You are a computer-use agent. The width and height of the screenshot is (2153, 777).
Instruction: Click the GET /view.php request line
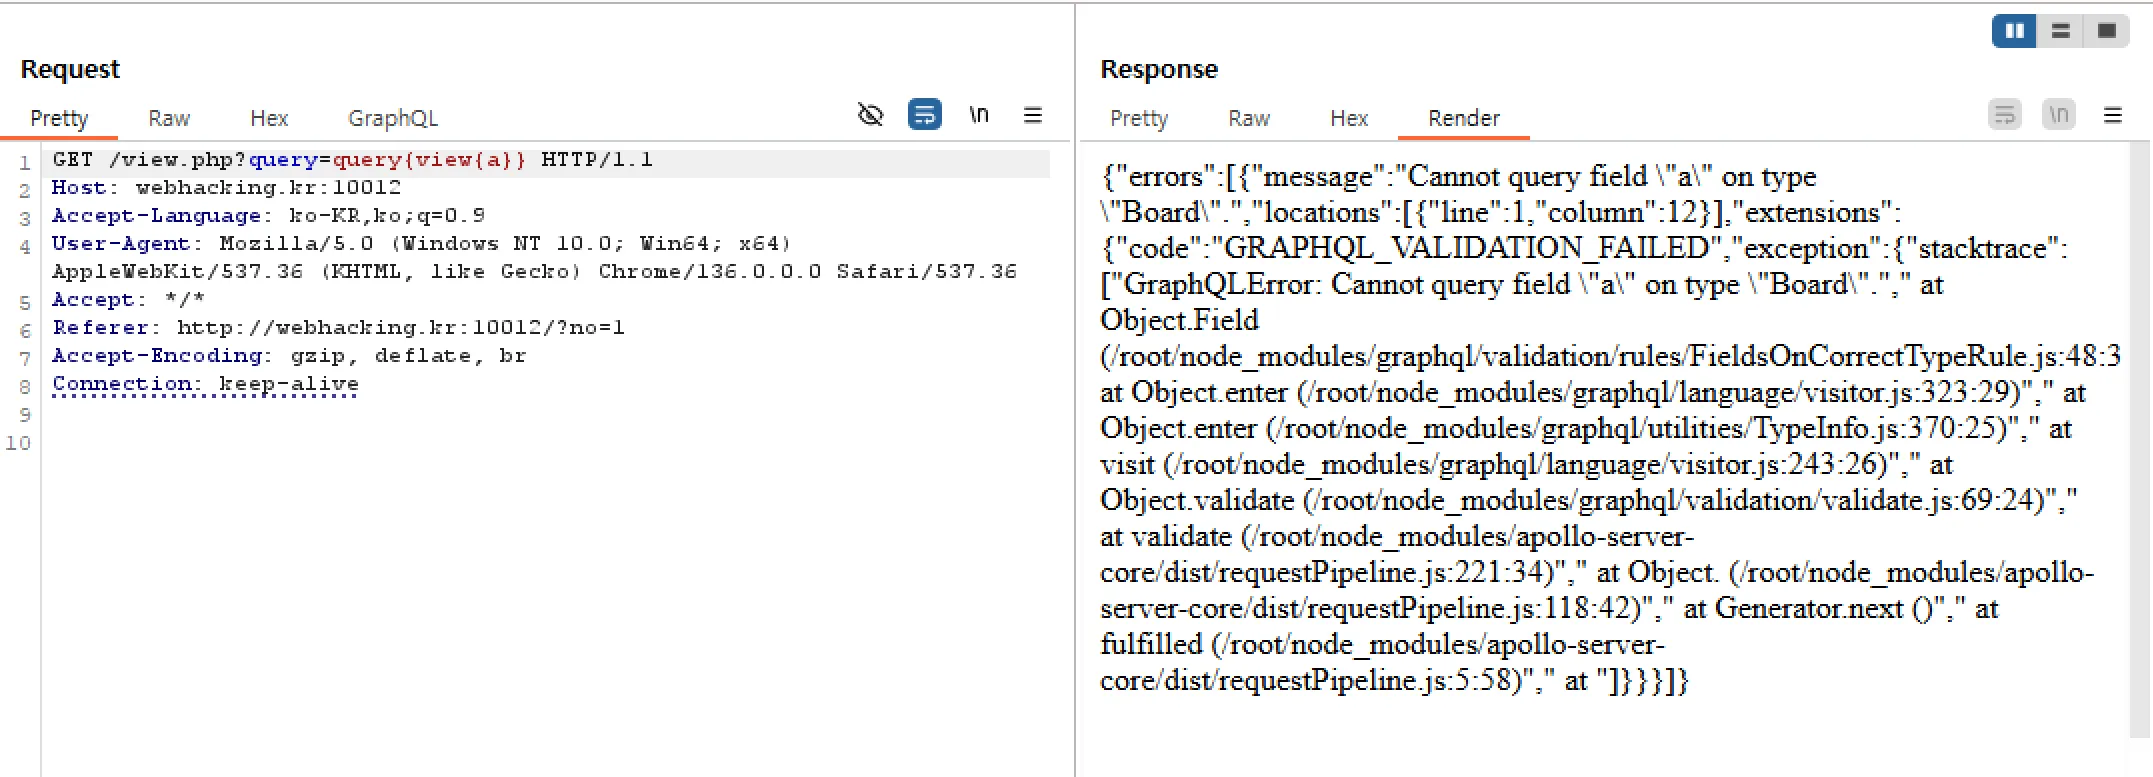pos(352,160)
